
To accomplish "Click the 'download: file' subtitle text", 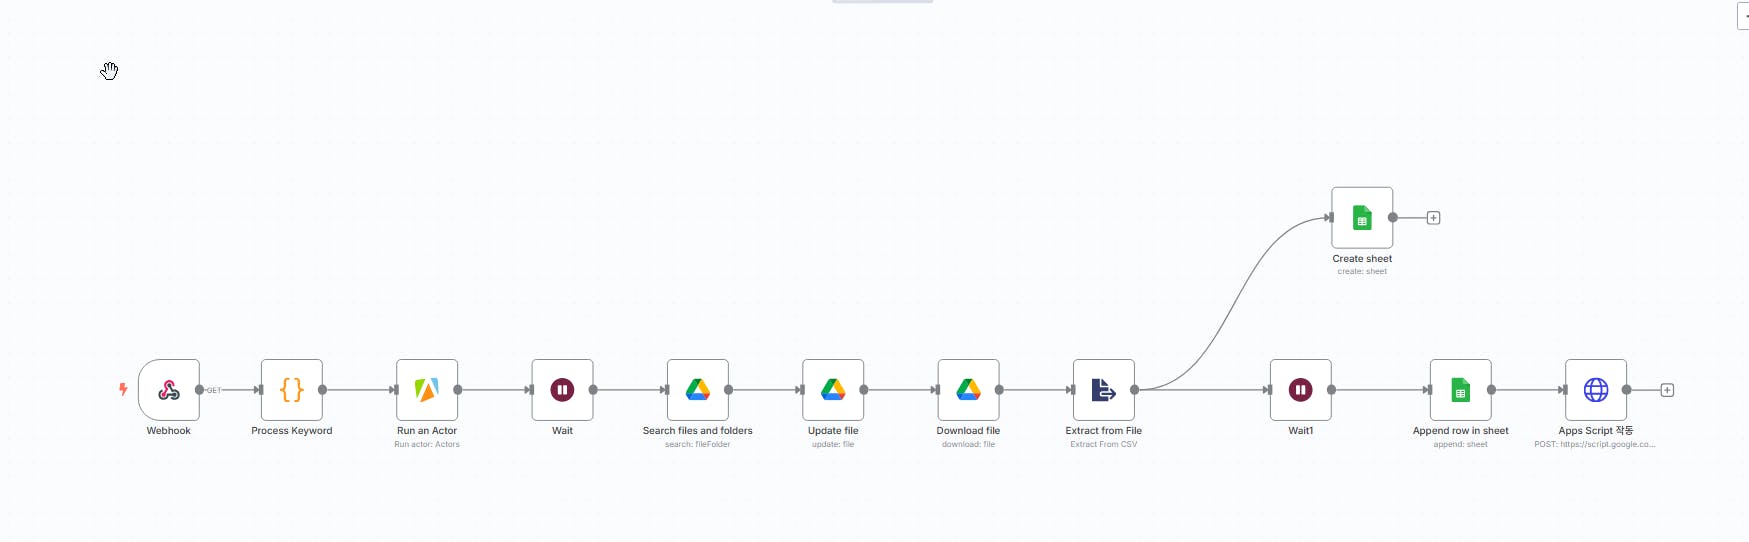I will point(968,444).
